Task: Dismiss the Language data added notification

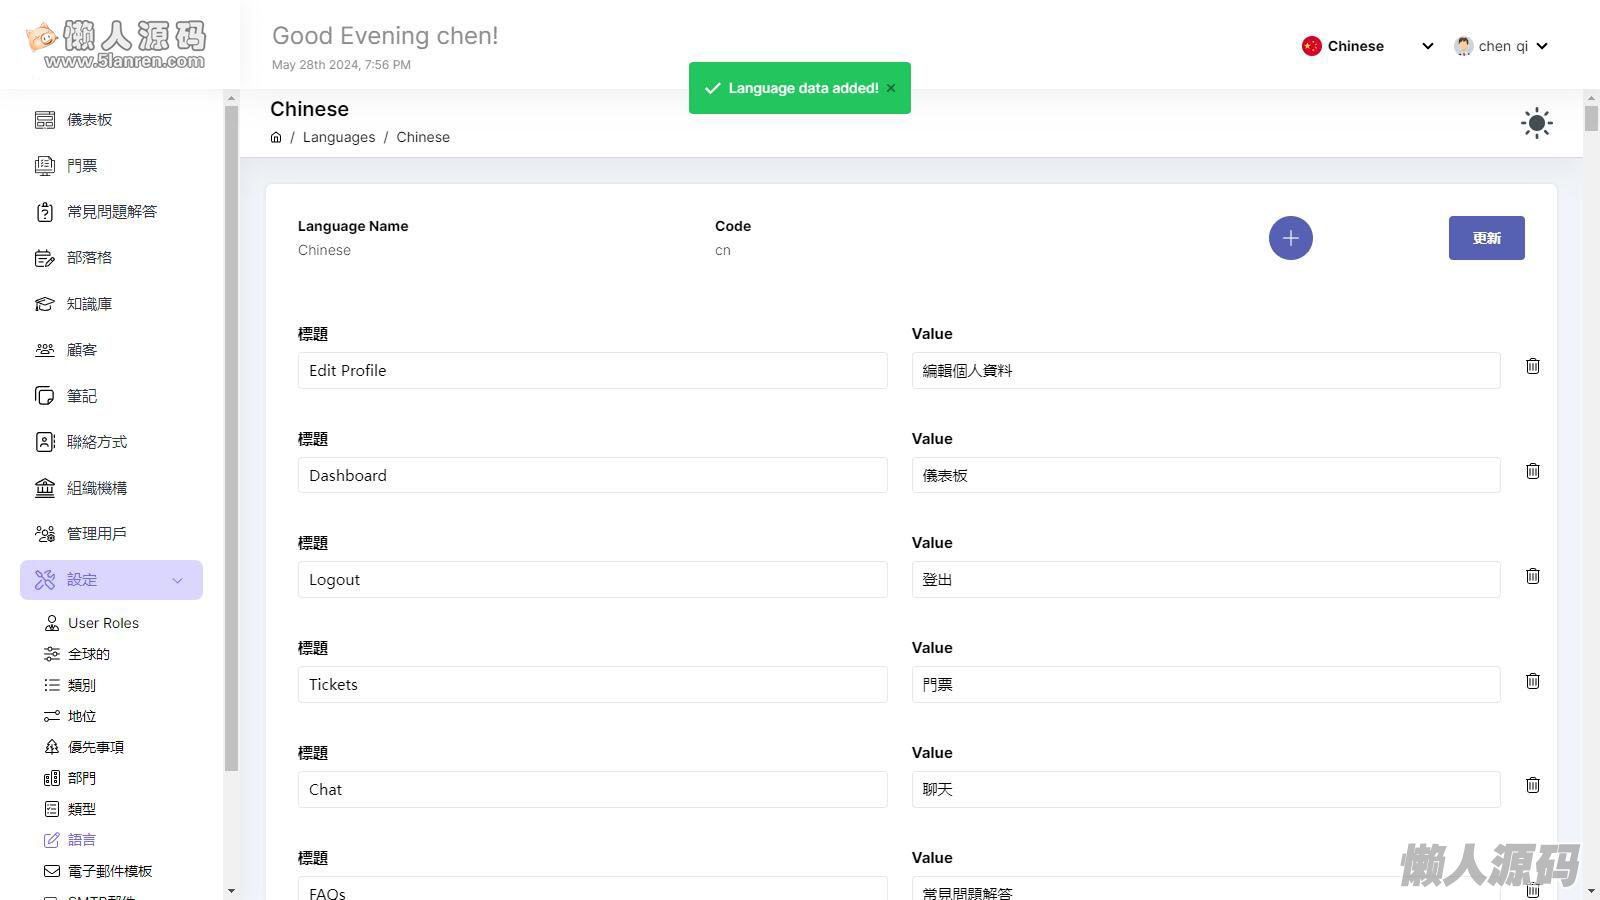Action: [x=890, y=88]
